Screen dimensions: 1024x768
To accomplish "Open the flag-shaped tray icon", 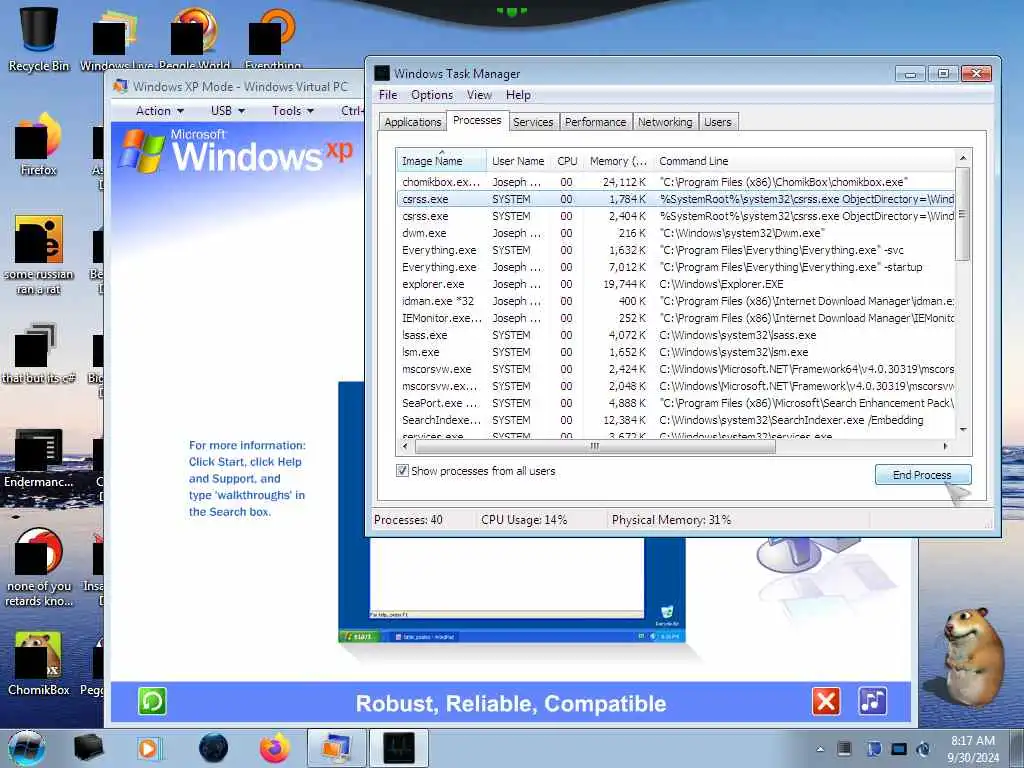I will coord(874,749).
